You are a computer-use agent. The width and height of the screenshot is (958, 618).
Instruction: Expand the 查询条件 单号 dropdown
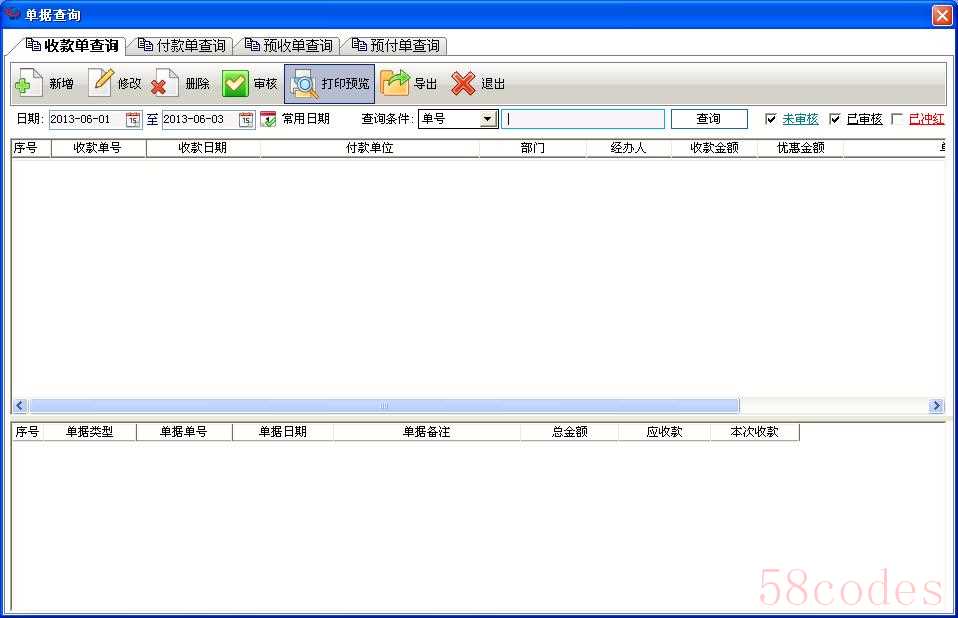(488, 119)
